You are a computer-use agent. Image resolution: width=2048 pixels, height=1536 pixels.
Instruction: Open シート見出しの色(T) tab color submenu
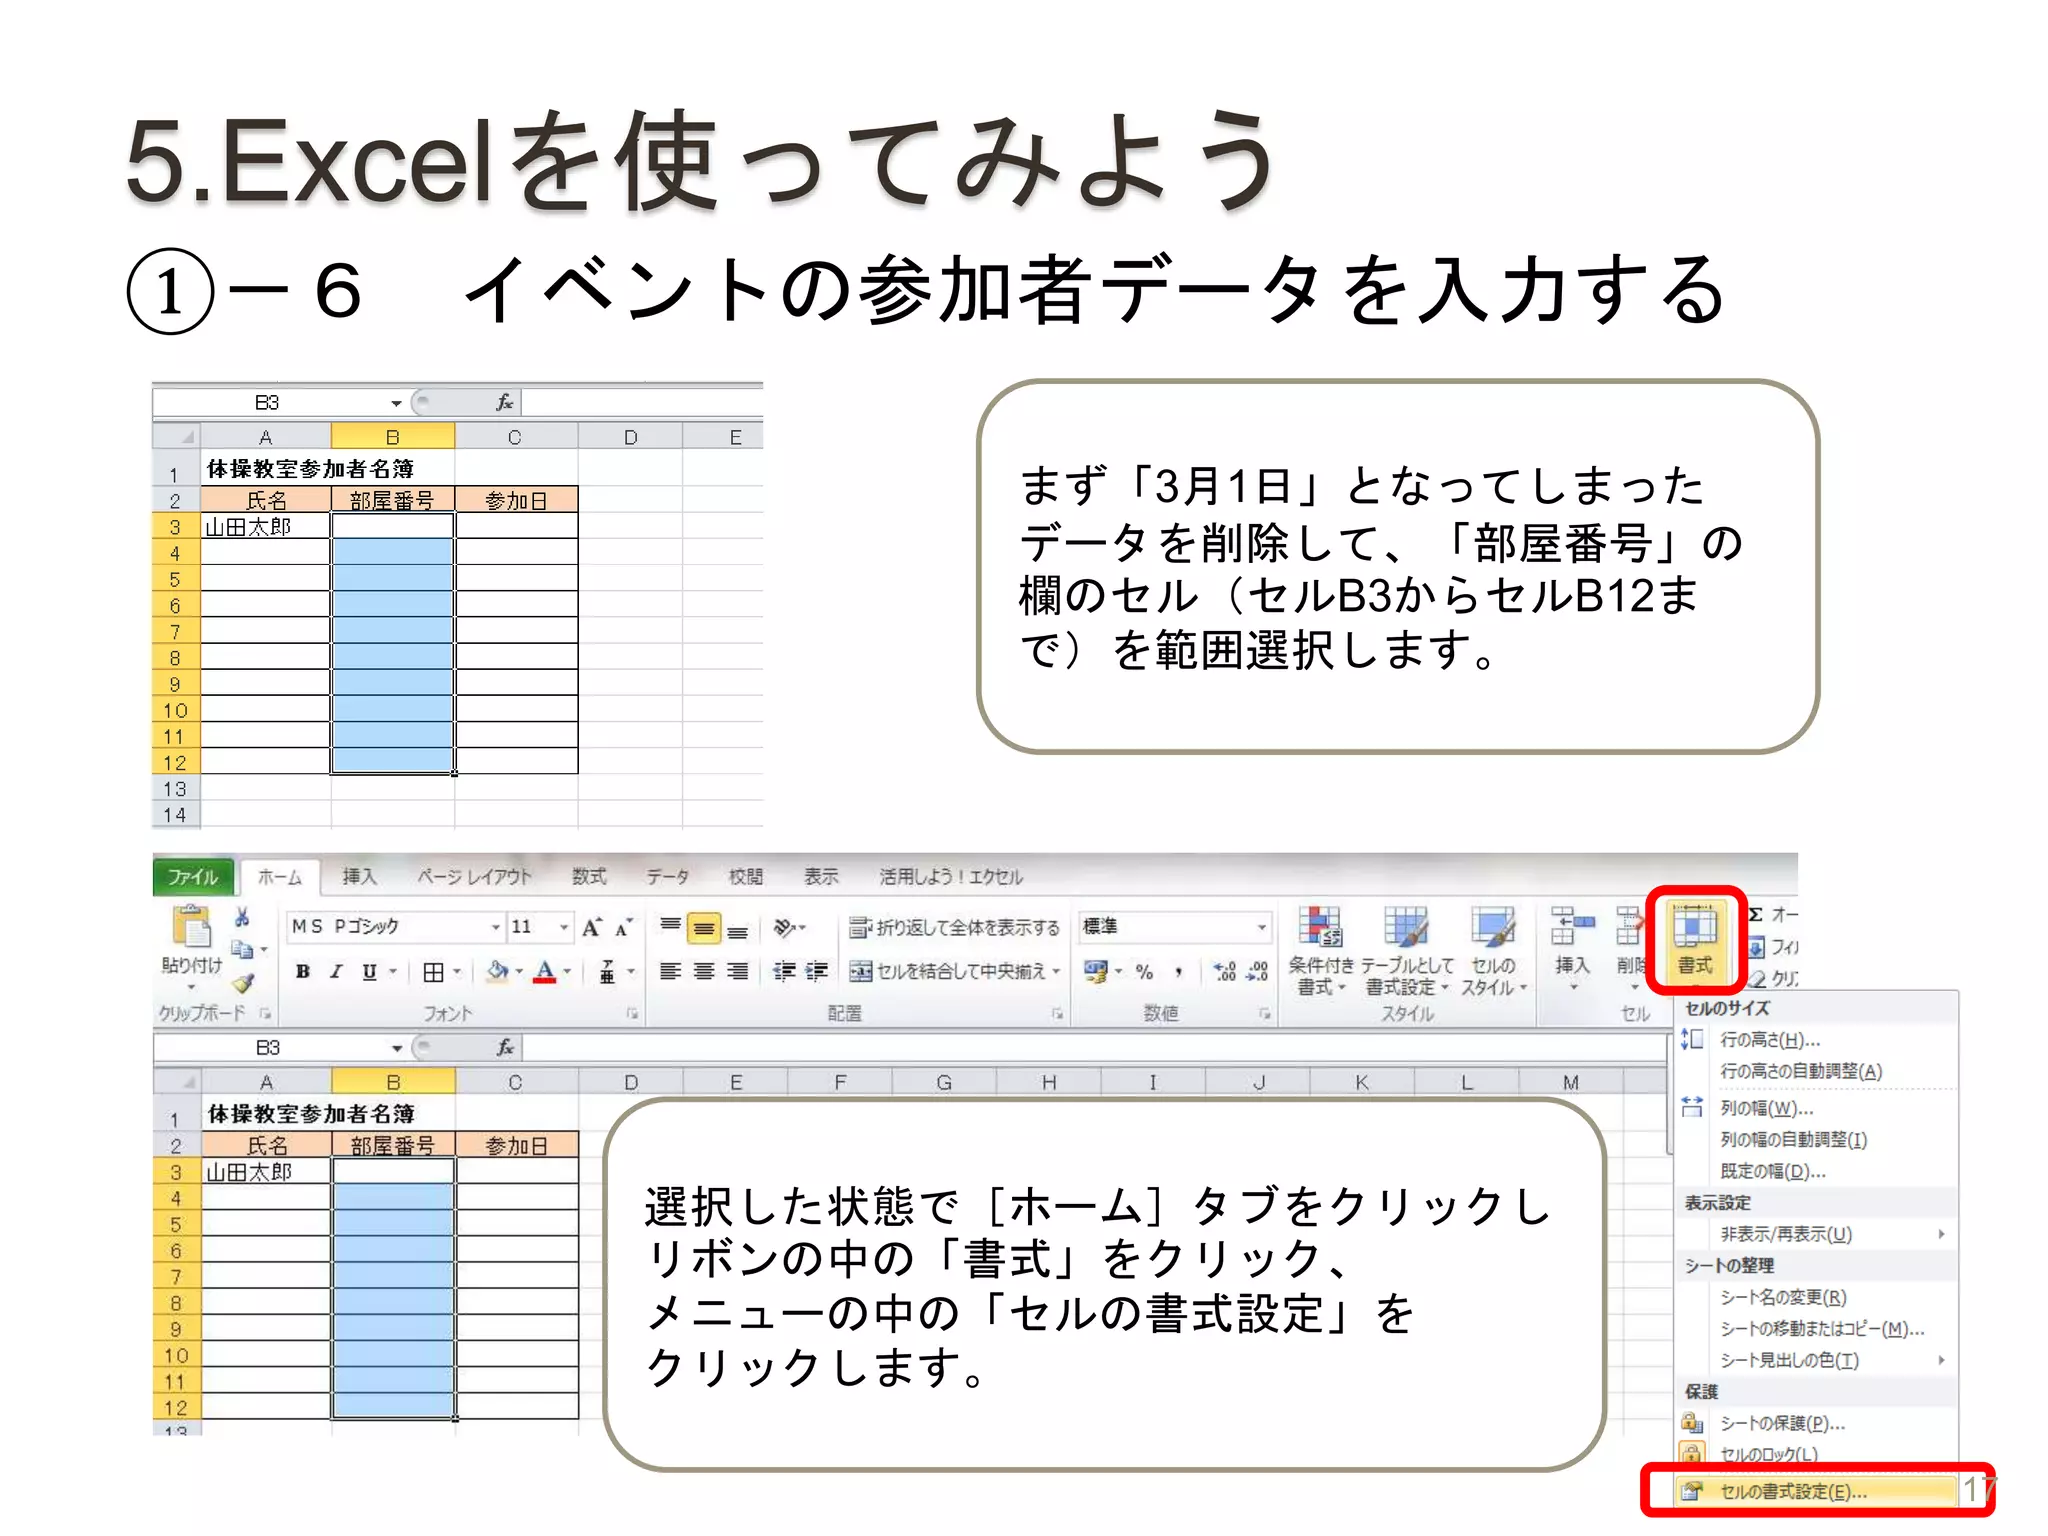click(x=1816, y=1360)
